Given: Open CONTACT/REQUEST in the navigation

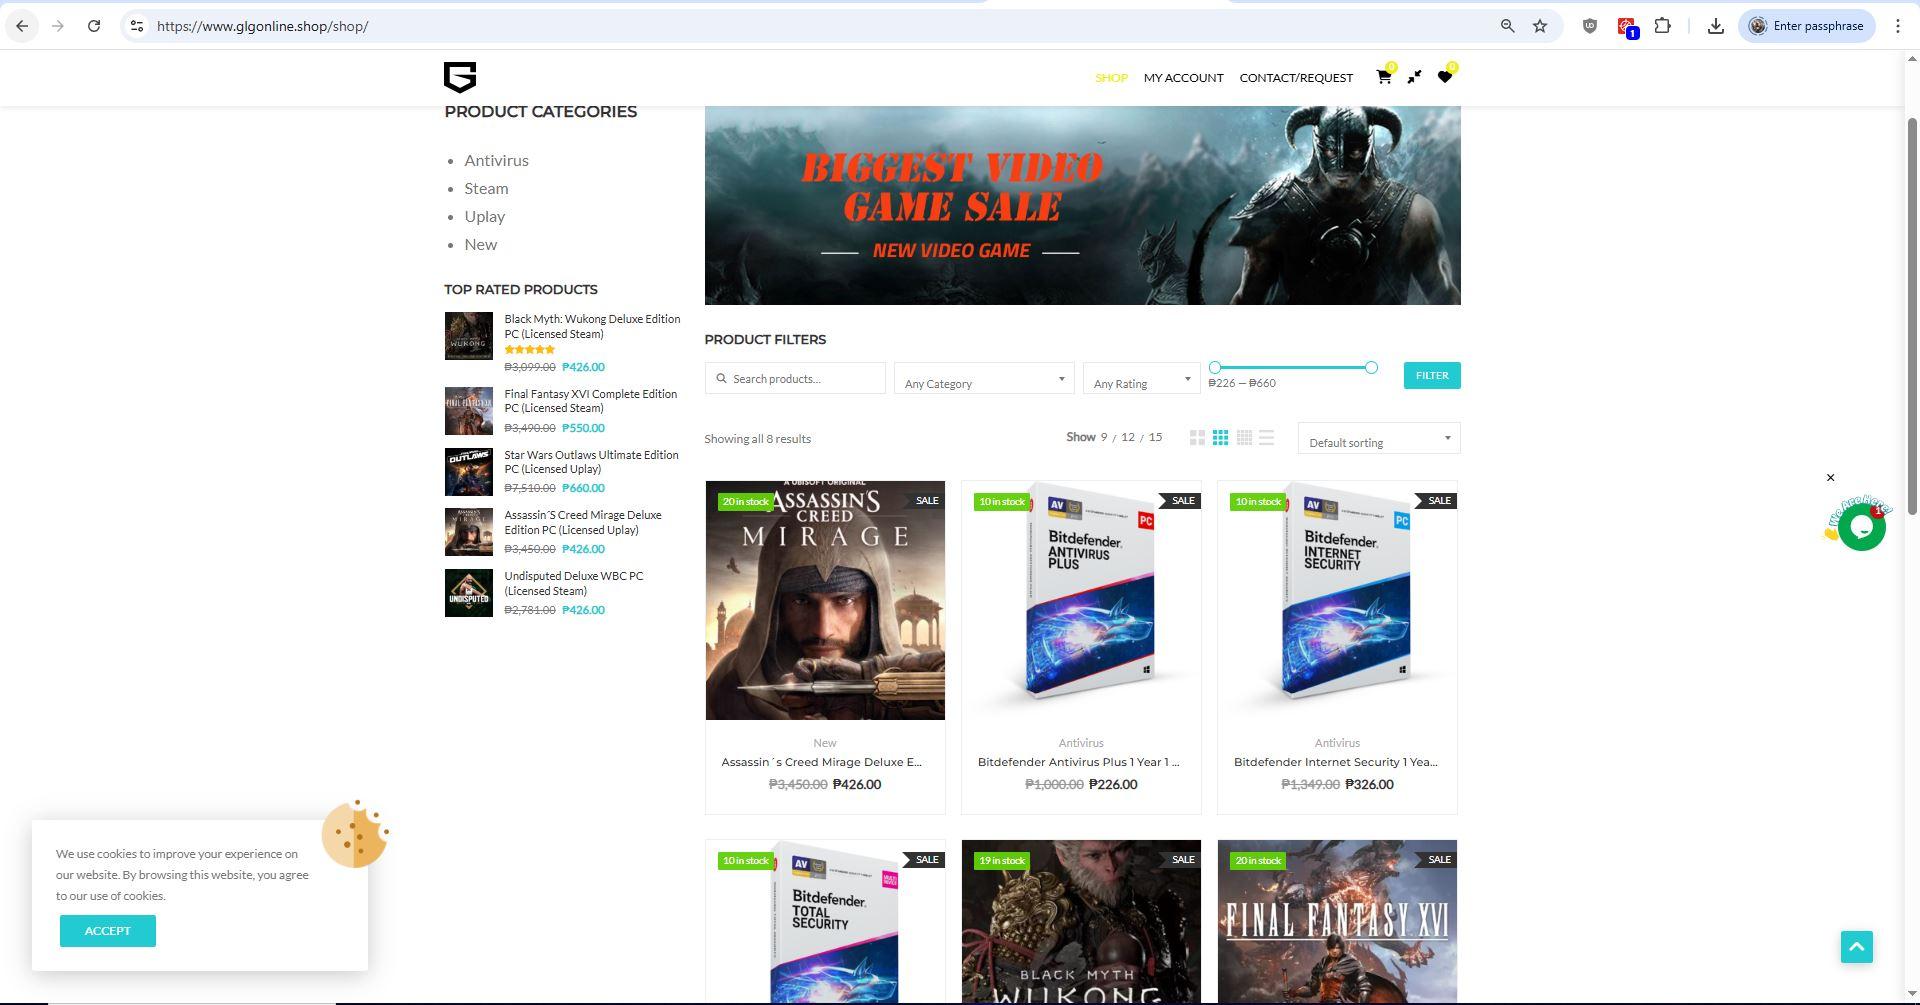Looking at the screenshot, I should [1296, 78].
